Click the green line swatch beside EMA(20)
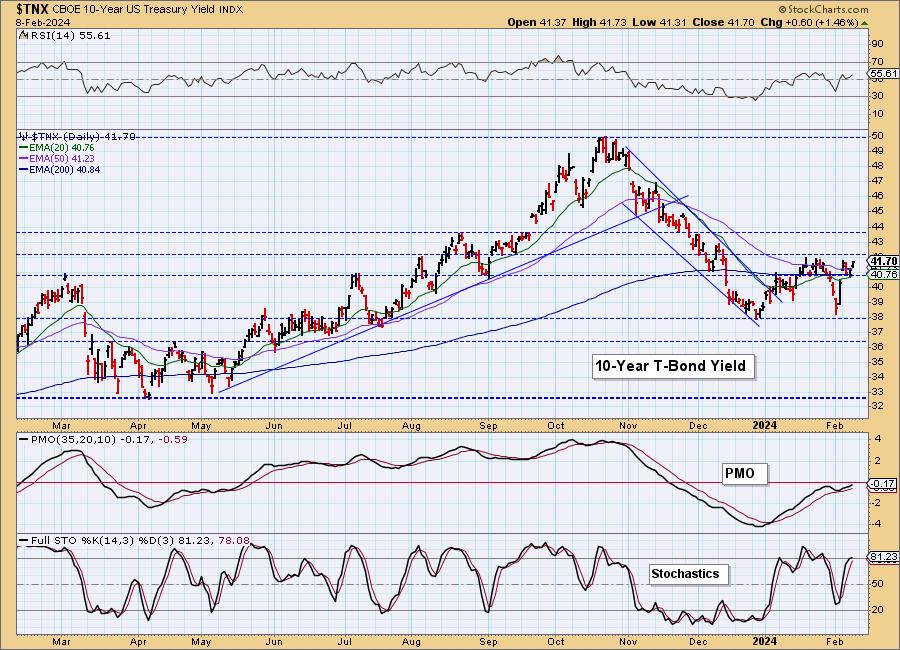 coord(23,148)
